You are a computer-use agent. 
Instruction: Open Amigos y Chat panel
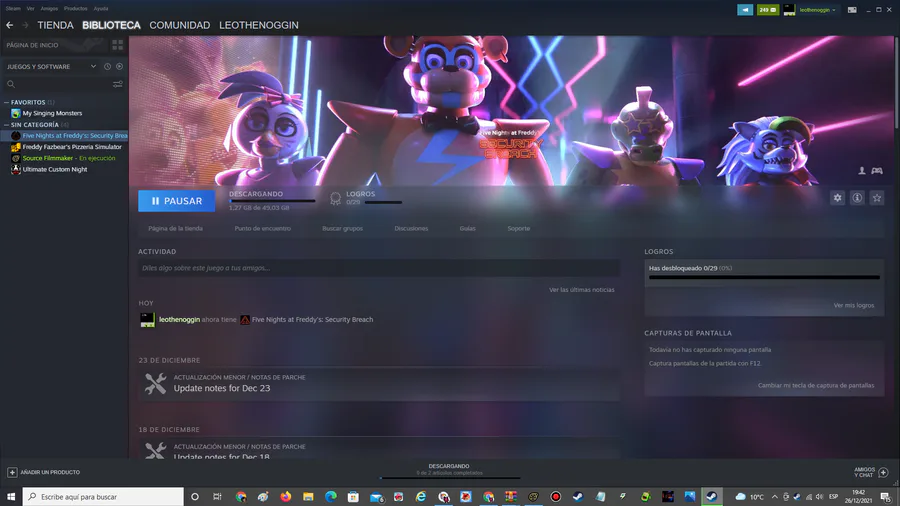[871, 472]
